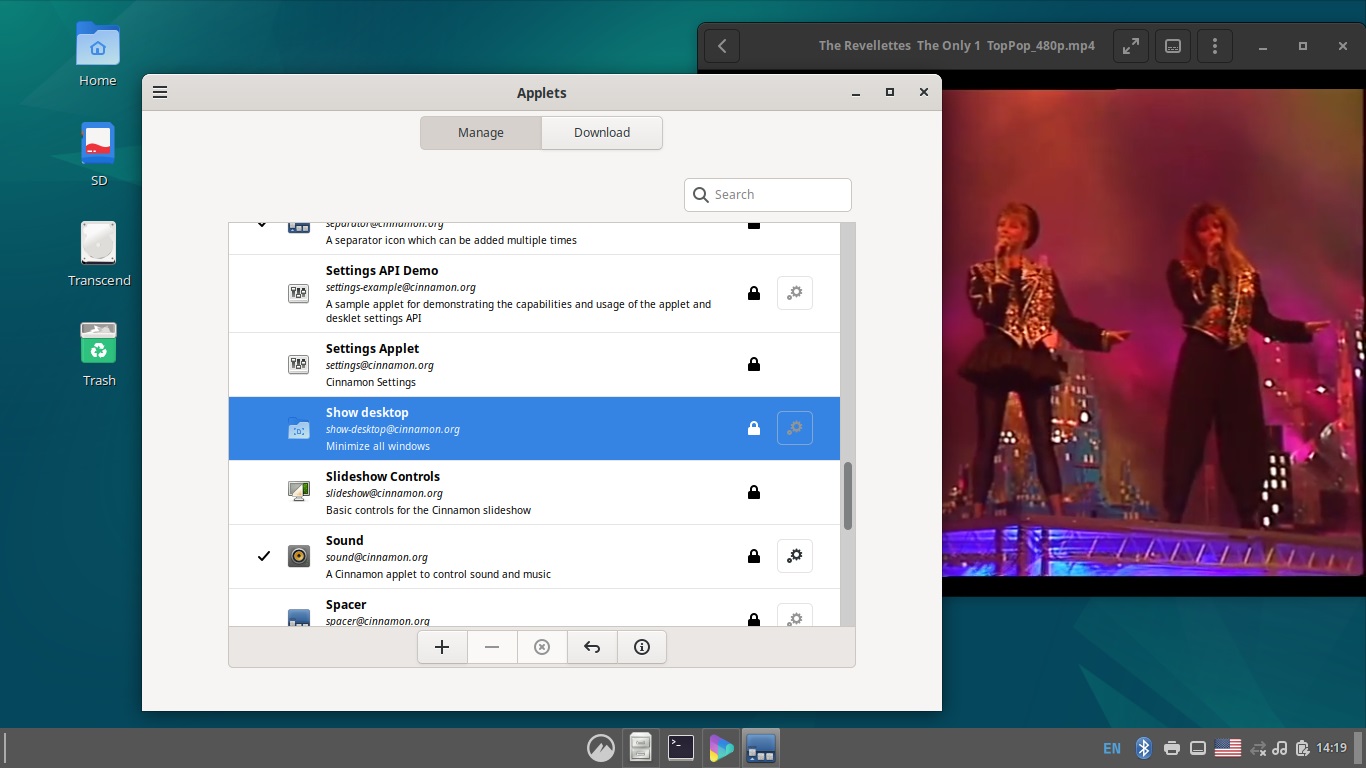This screenshot has width=1366, height=768.
Task: Click the plus Add applet button
Action: coord(442,647)
